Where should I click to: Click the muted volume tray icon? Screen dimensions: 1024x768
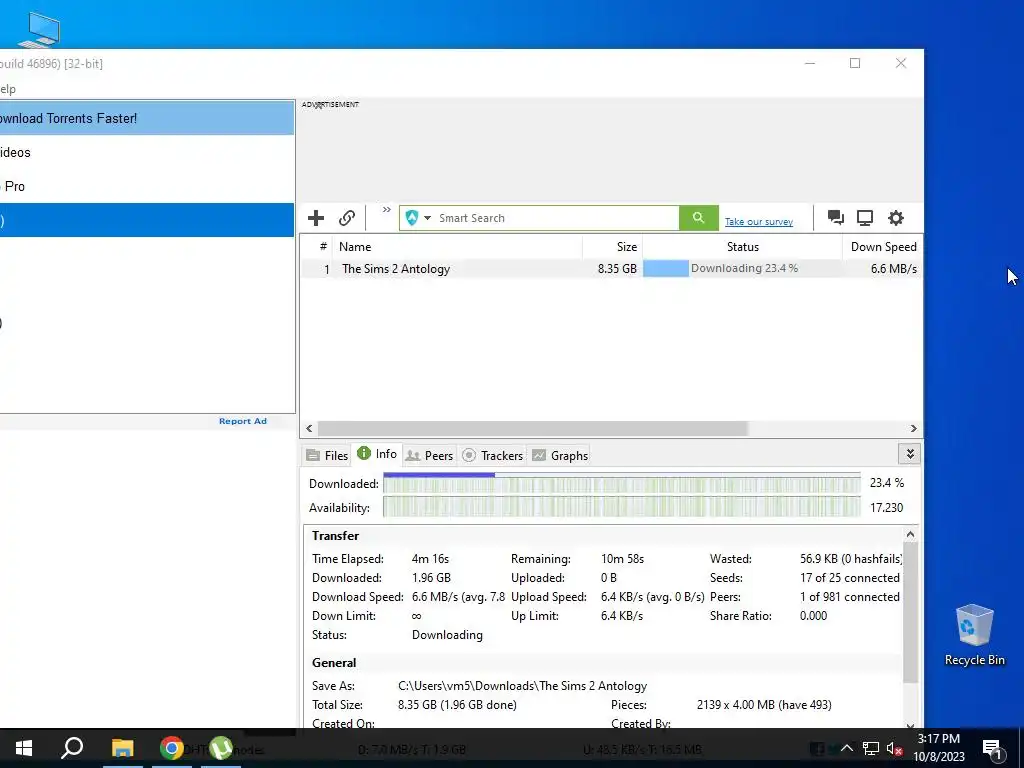(895, 748)
